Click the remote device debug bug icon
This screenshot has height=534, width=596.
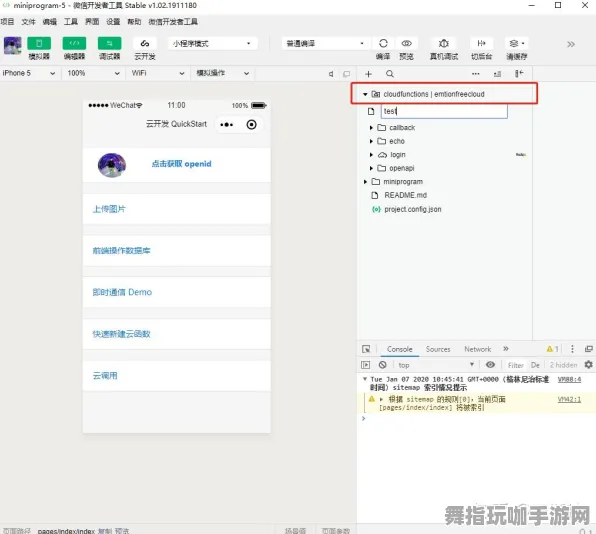click(x=444, y=43)
